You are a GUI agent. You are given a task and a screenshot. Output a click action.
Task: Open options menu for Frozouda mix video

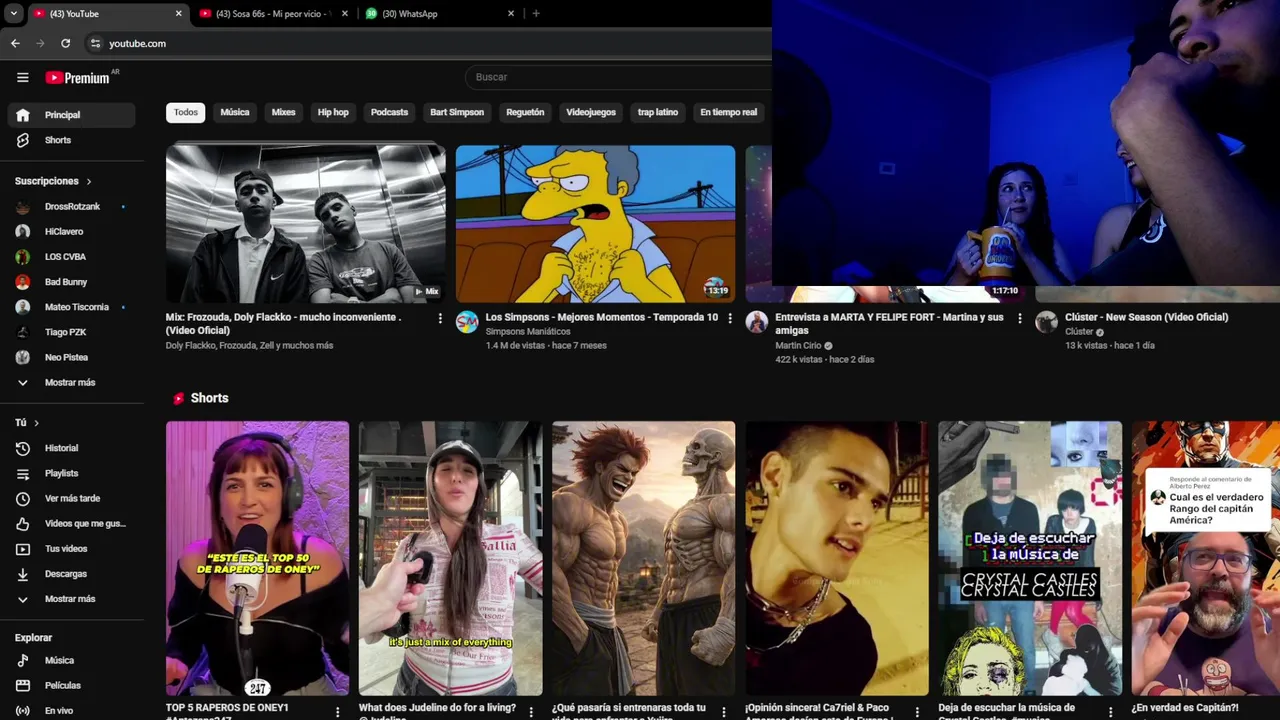click(x=440, y=318)
